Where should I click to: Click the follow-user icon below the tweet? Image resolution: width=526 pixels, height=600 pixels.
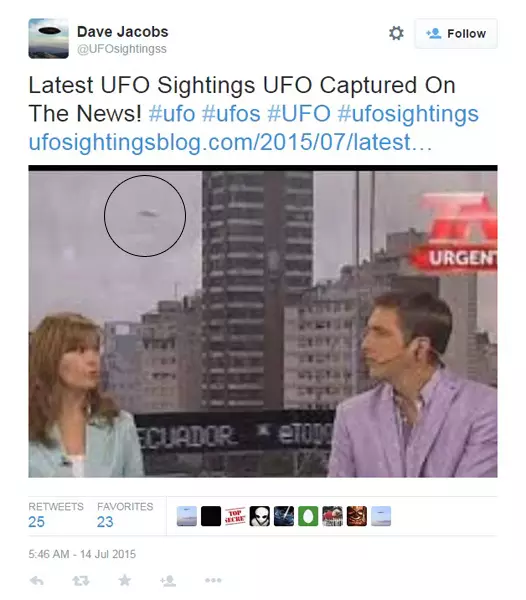click(x=168, y=581)
